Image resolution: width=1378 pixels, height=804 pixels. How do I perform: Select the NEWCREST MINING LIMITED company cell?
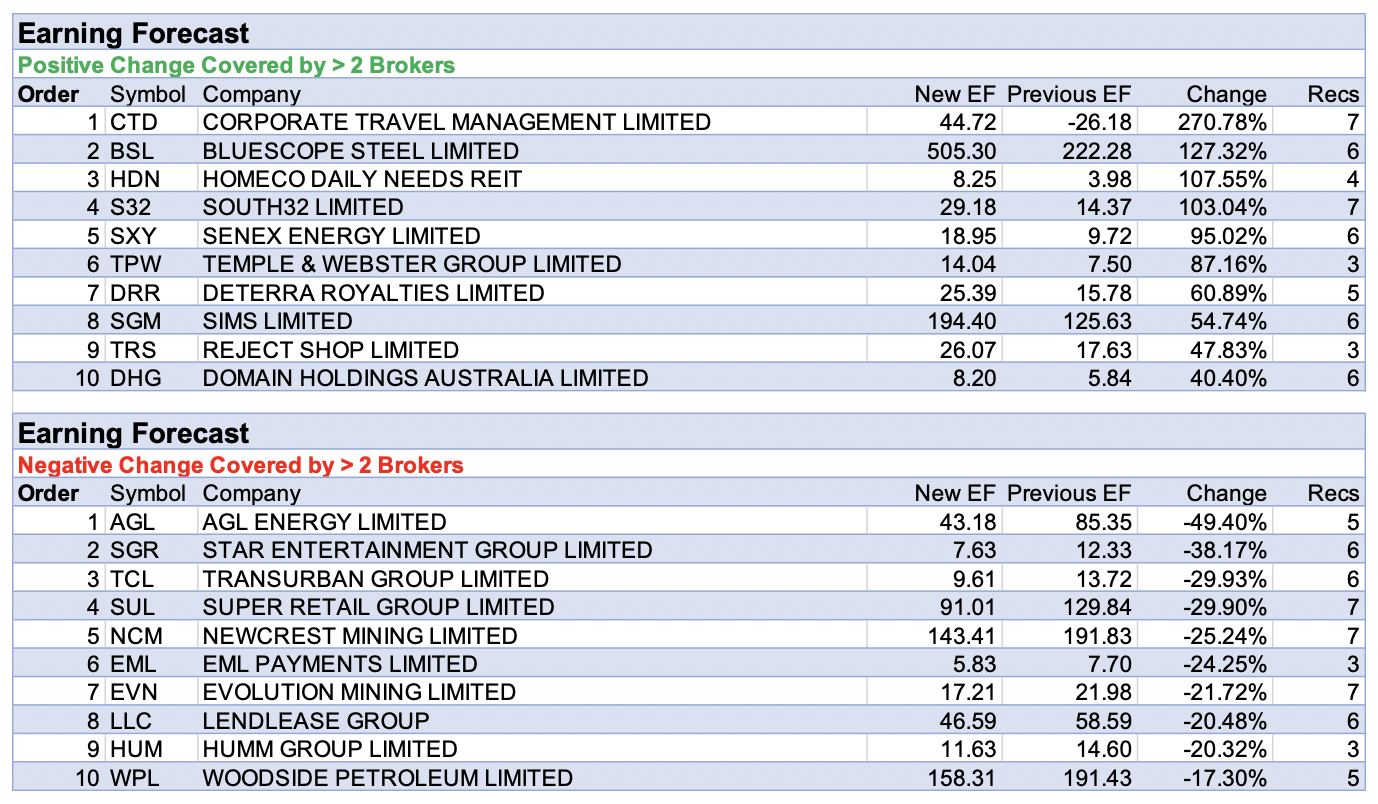click(360, 636)
